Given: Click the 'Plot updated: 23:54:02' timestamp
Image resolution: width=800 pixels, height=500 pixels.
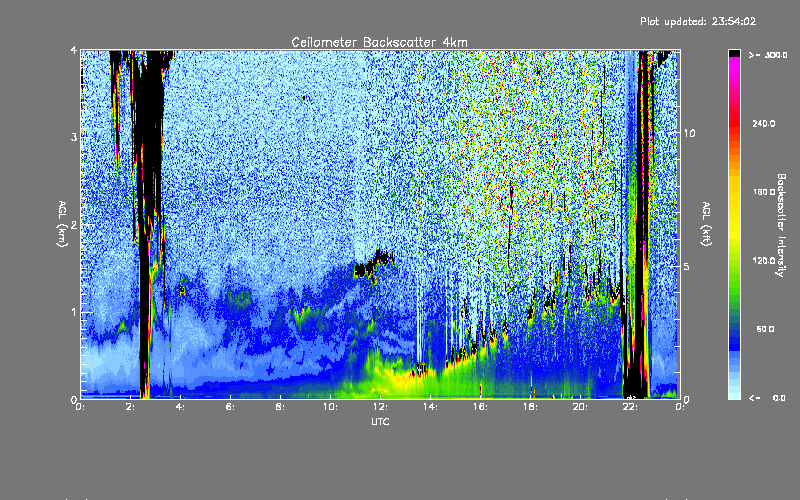Looking at the screenshot, I should pos(698,21).
